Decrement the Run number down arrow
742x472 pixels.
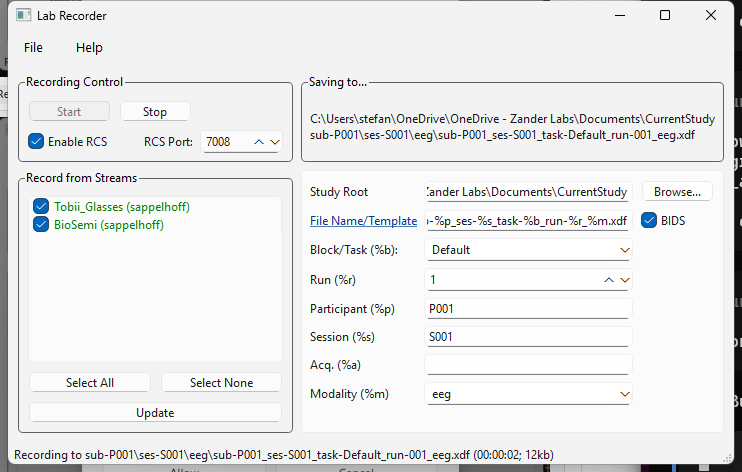(x=625, y=280)
